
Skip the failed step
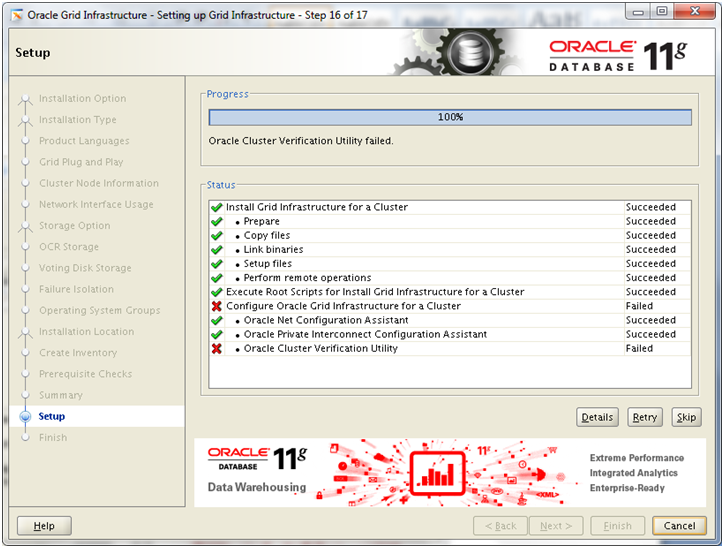point(686,417)
